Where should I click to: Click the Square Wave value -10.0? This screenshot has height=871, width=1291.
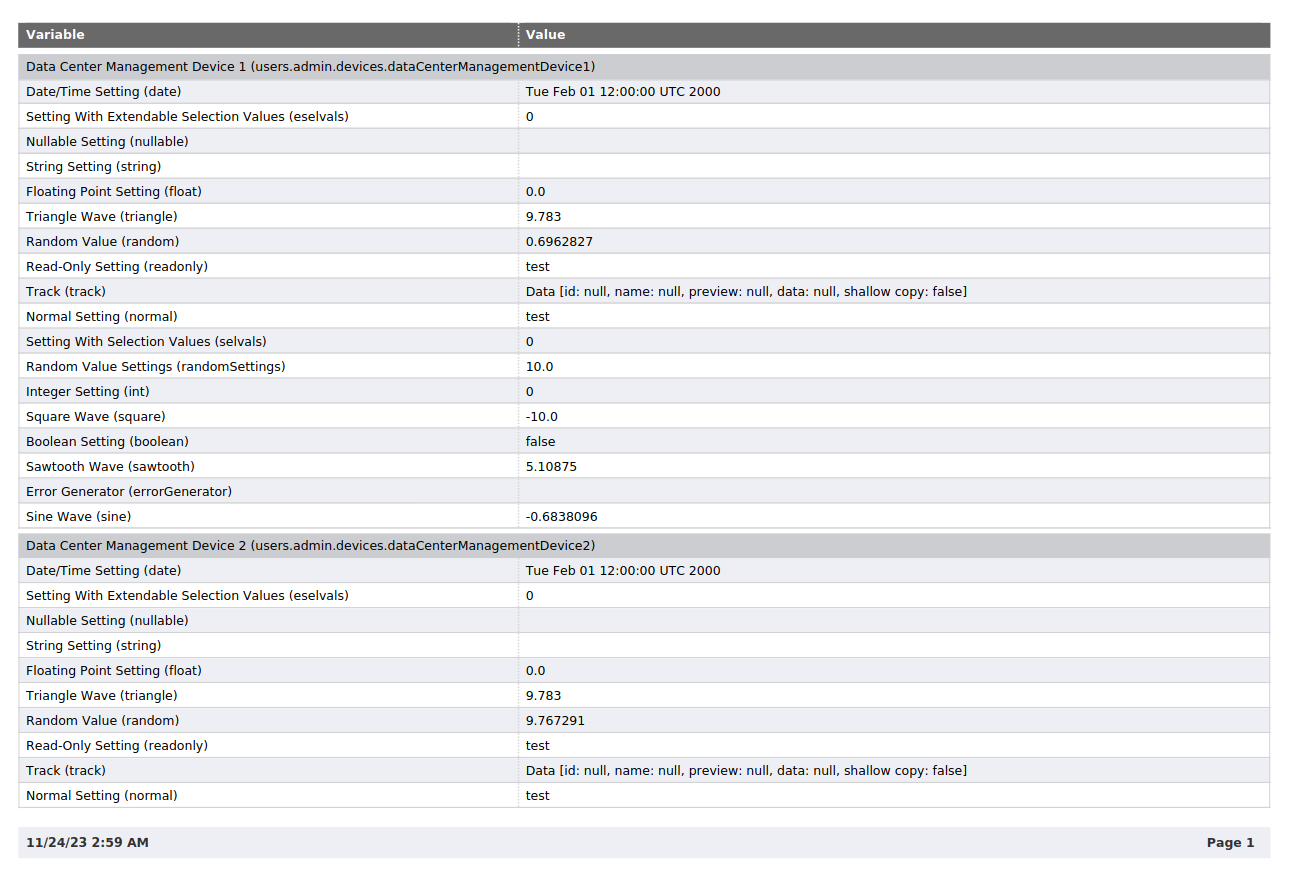pyautogui.click(x=541, y=417)
